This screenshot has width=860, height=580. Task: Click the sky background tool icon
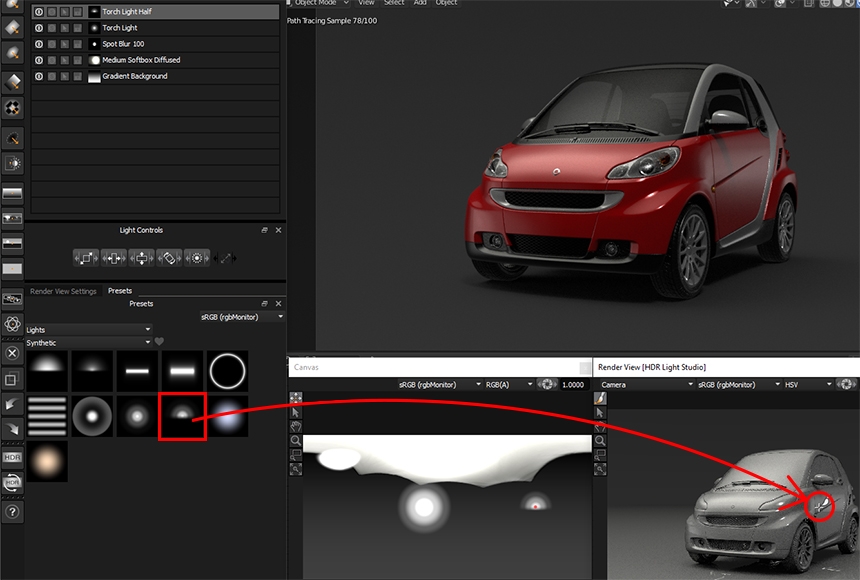pos(12,244)
